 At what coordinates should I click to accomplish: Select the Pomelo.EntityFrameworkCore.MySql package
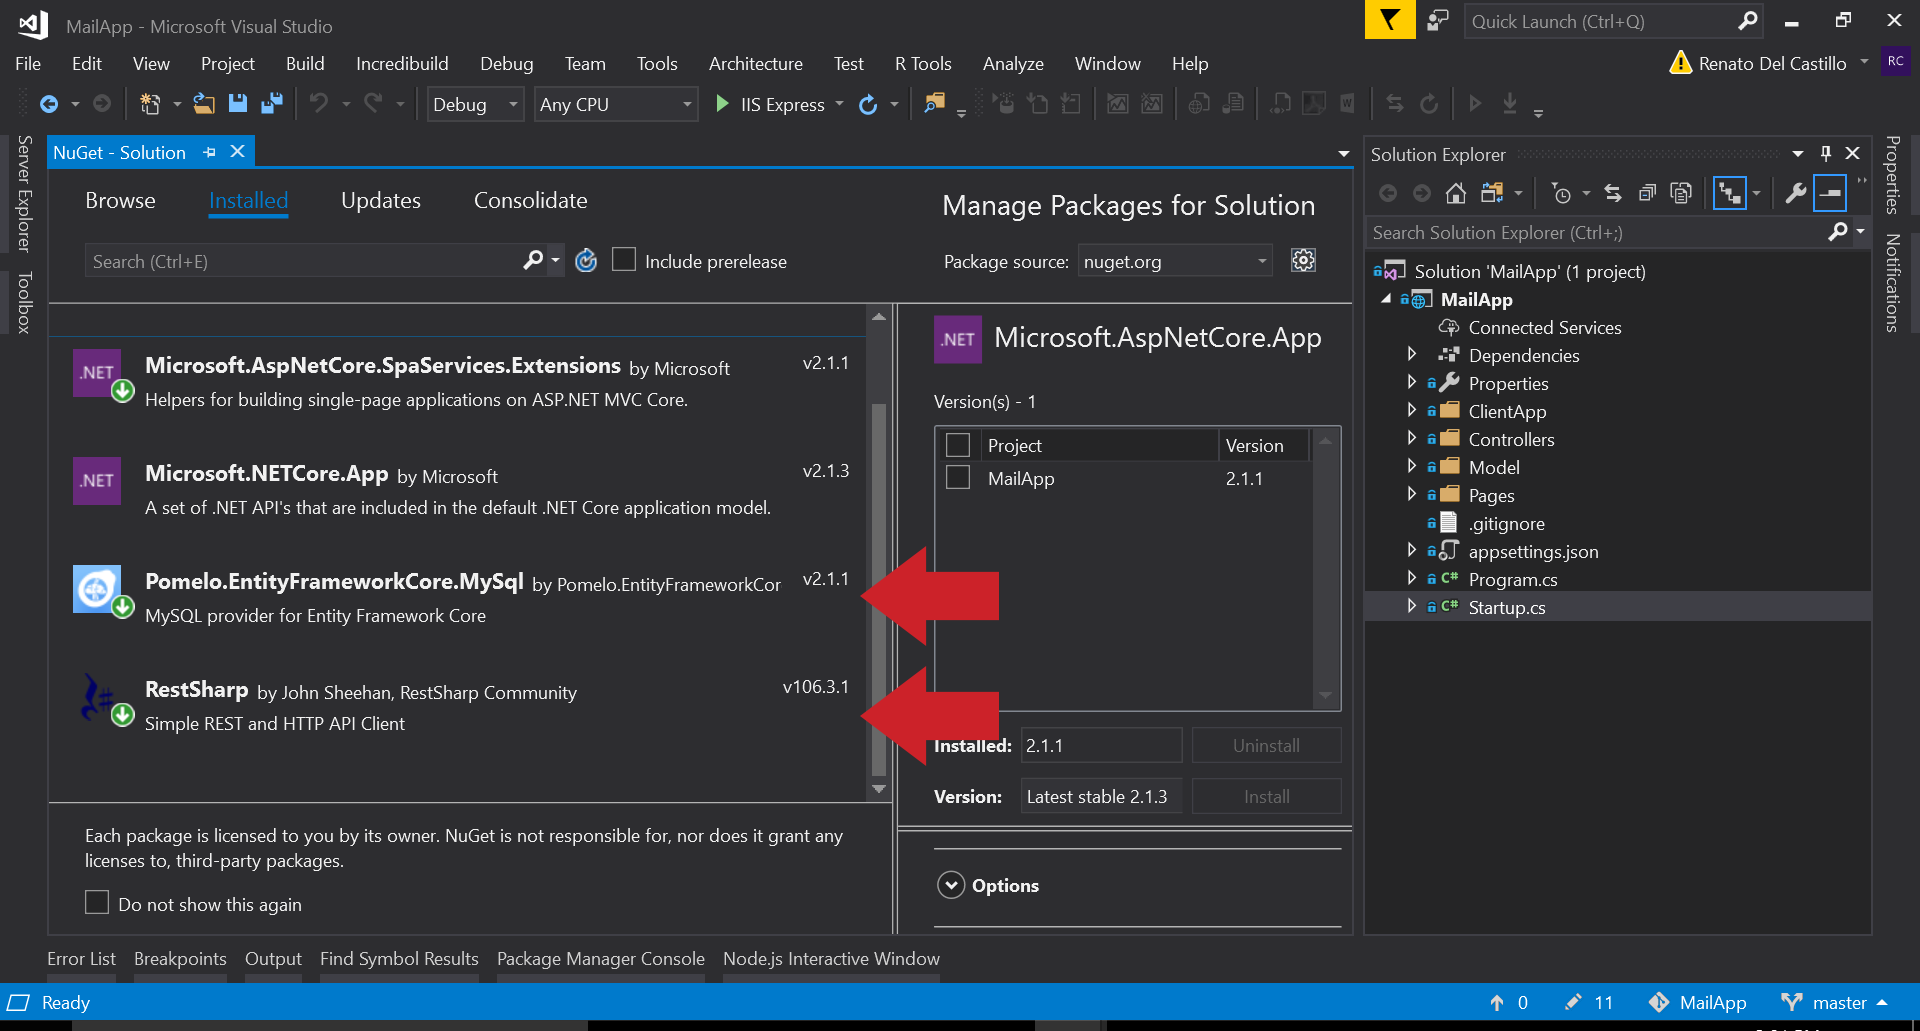(458, 598)
